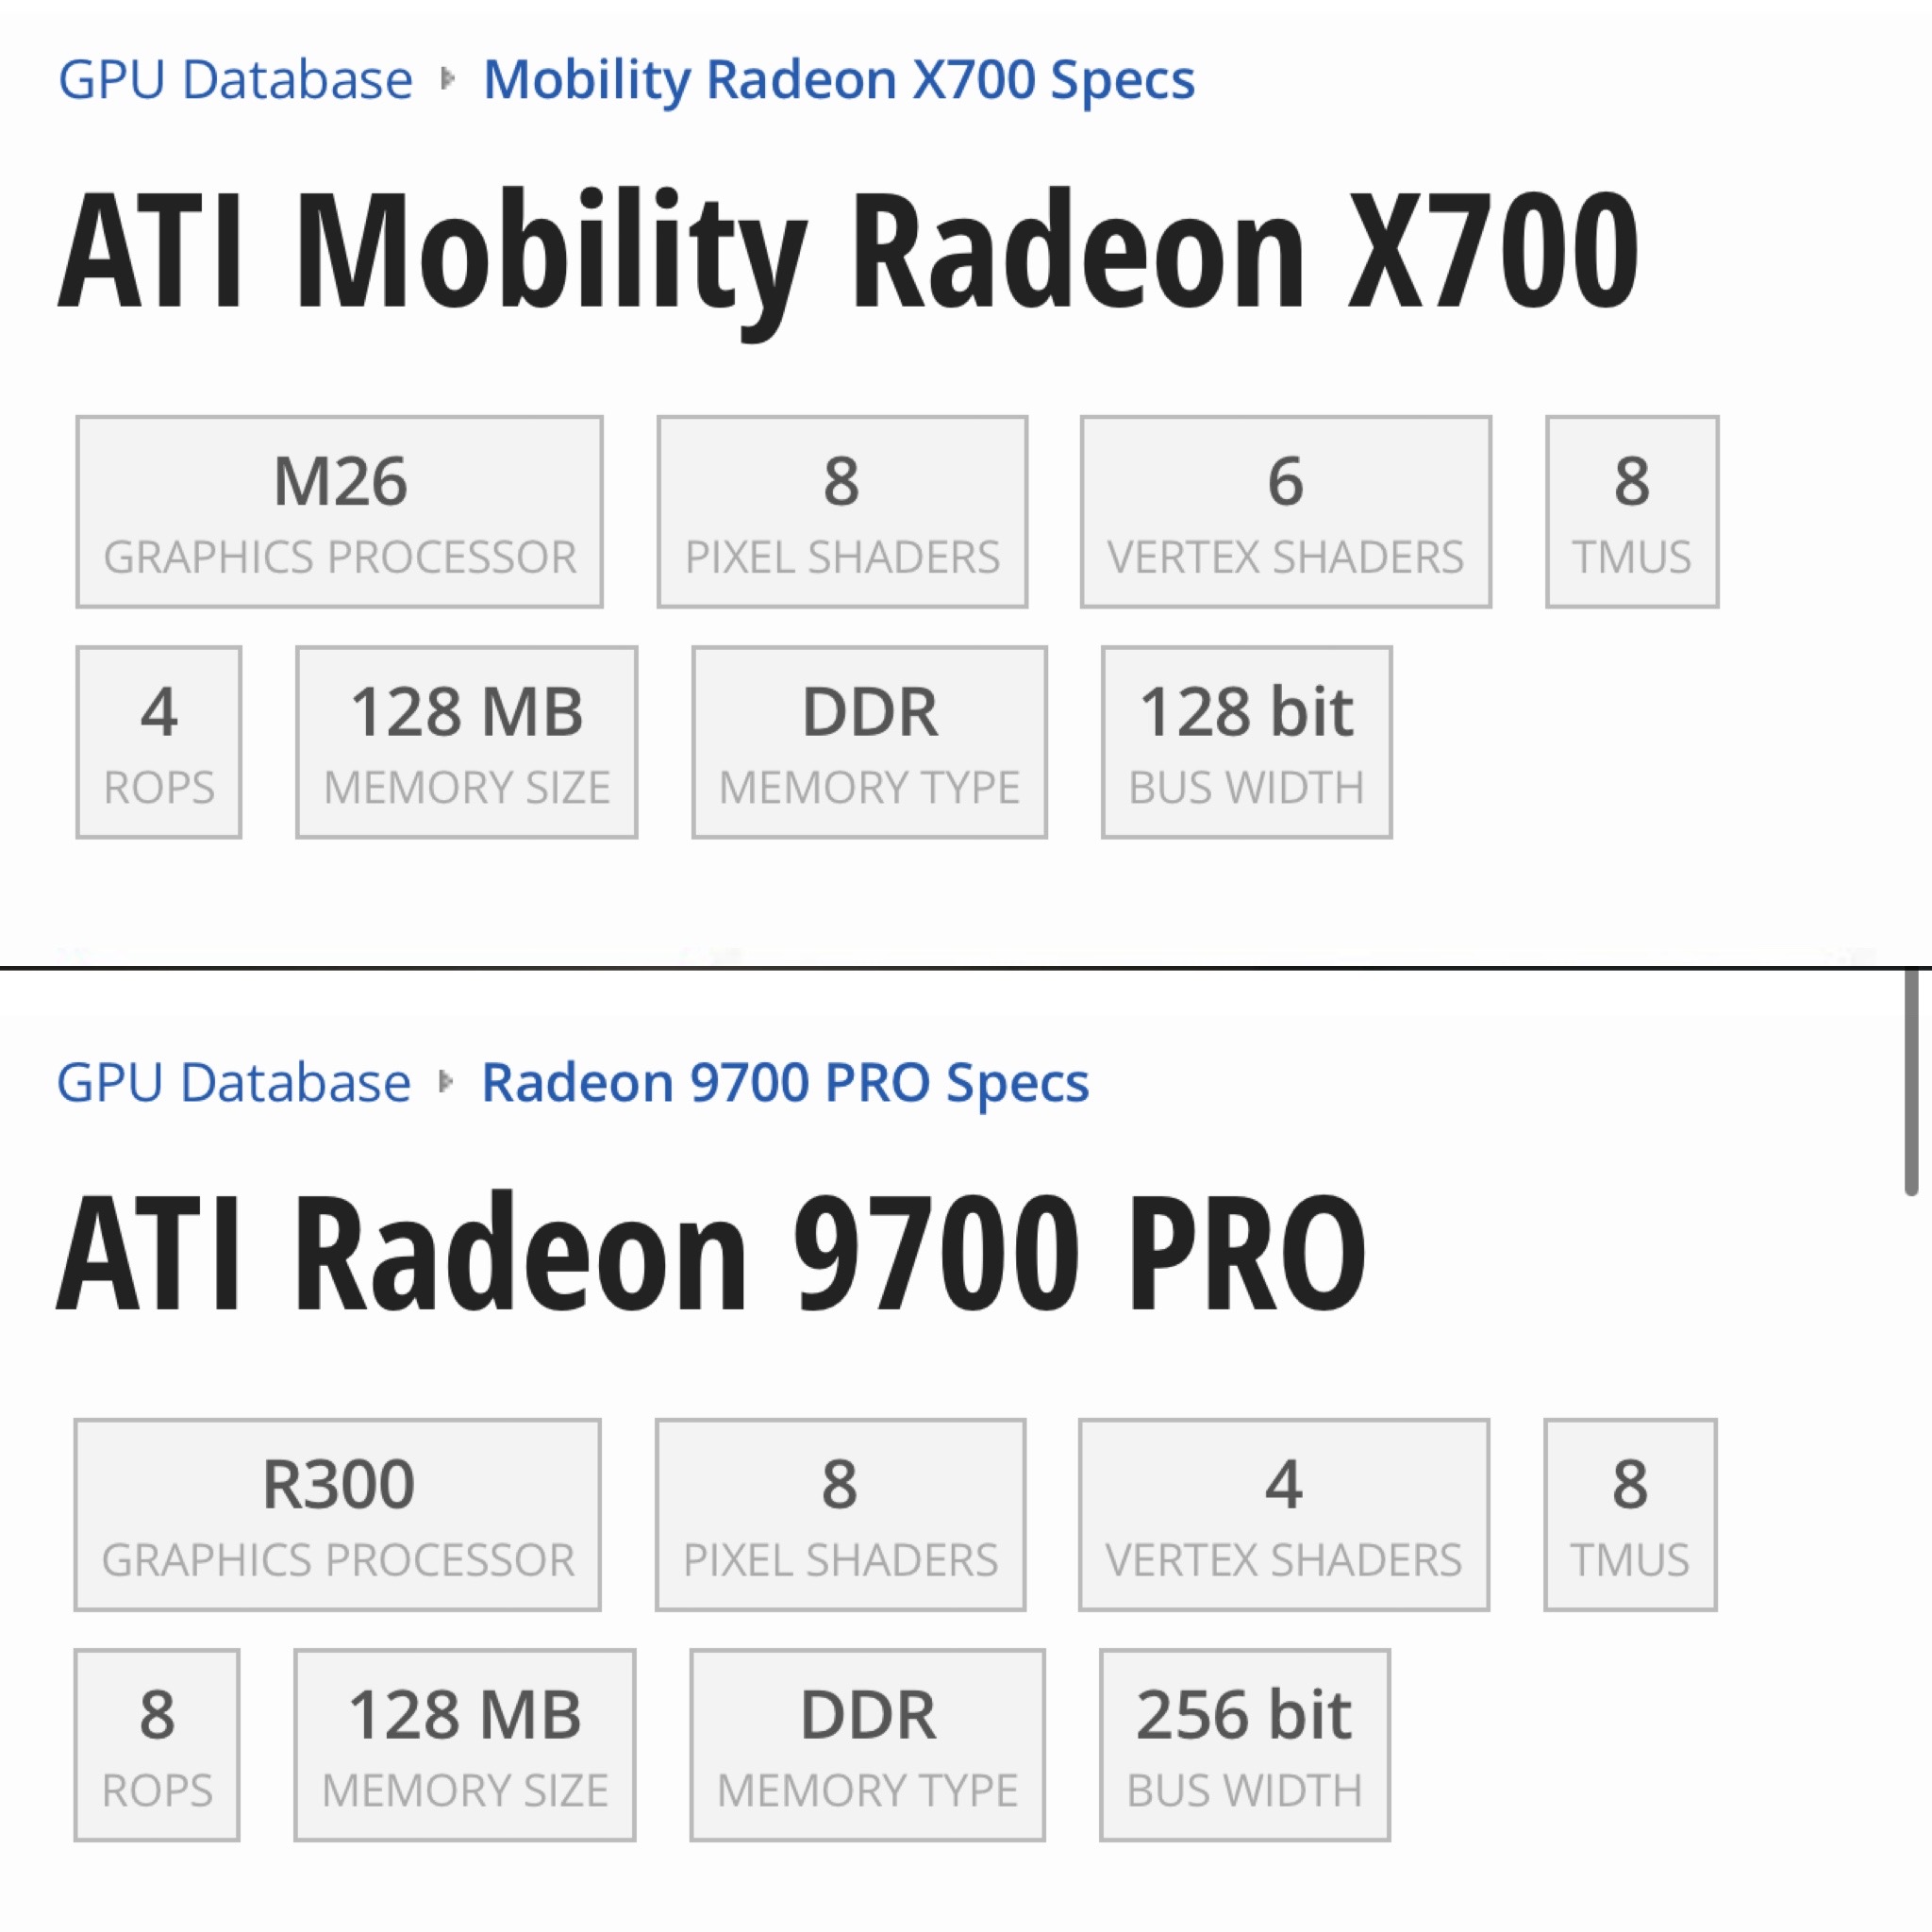
Task: Click memory size box for Mobility Radeon X700
Action: [x=466, y=741]
